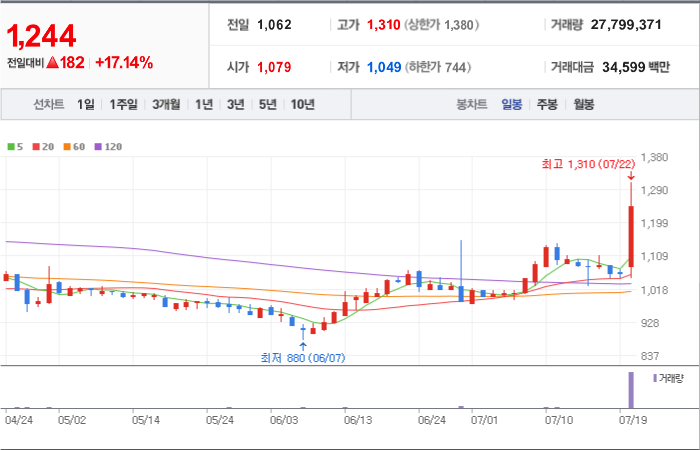Click the red 20-day moving average legend
The width and height of the screenshot is (700, 450).
[x=43, y=146]
